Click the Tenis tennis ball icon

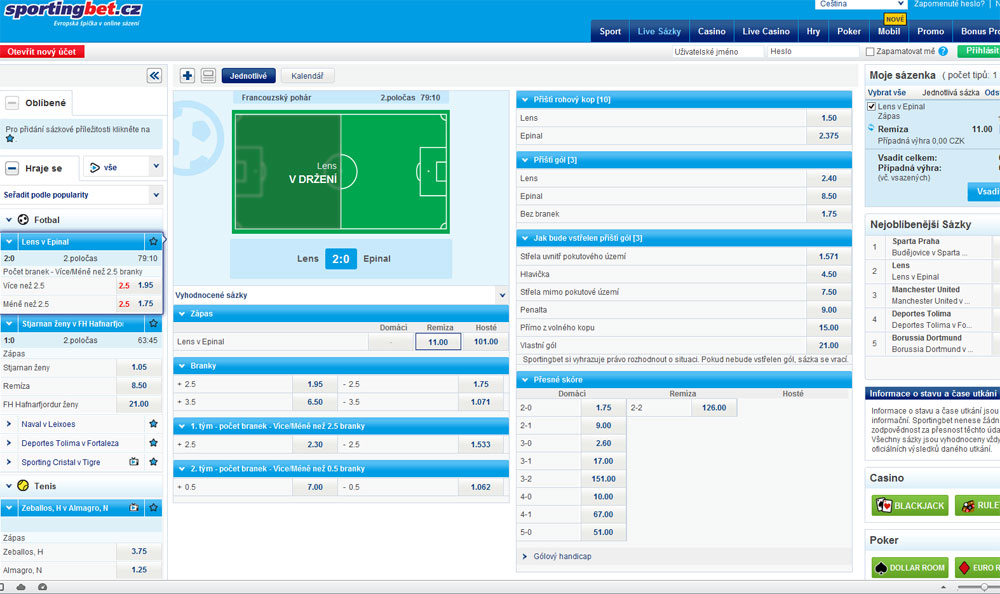tap(23, 486)
